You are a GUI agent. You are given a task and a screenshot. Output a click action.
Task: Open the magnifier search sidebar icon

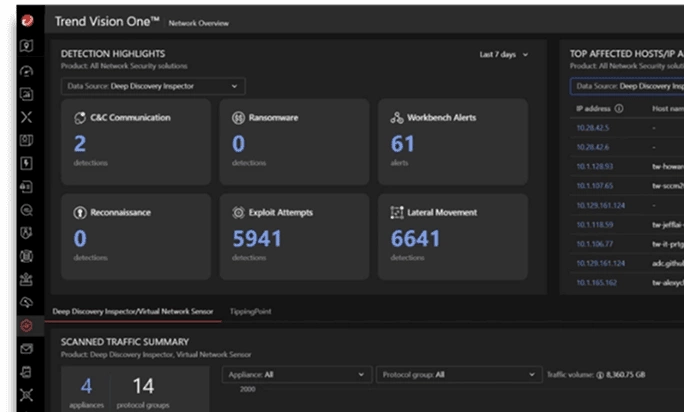pyautogui.click(x=27, y=210)
